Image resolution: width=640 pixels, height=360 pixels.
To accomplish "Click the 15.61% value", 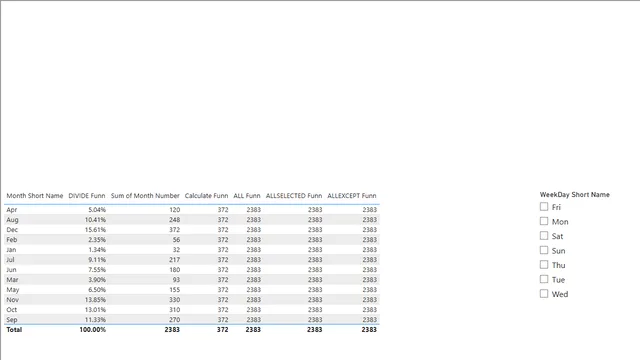I will pyautogui.click(x=95, y=230).
